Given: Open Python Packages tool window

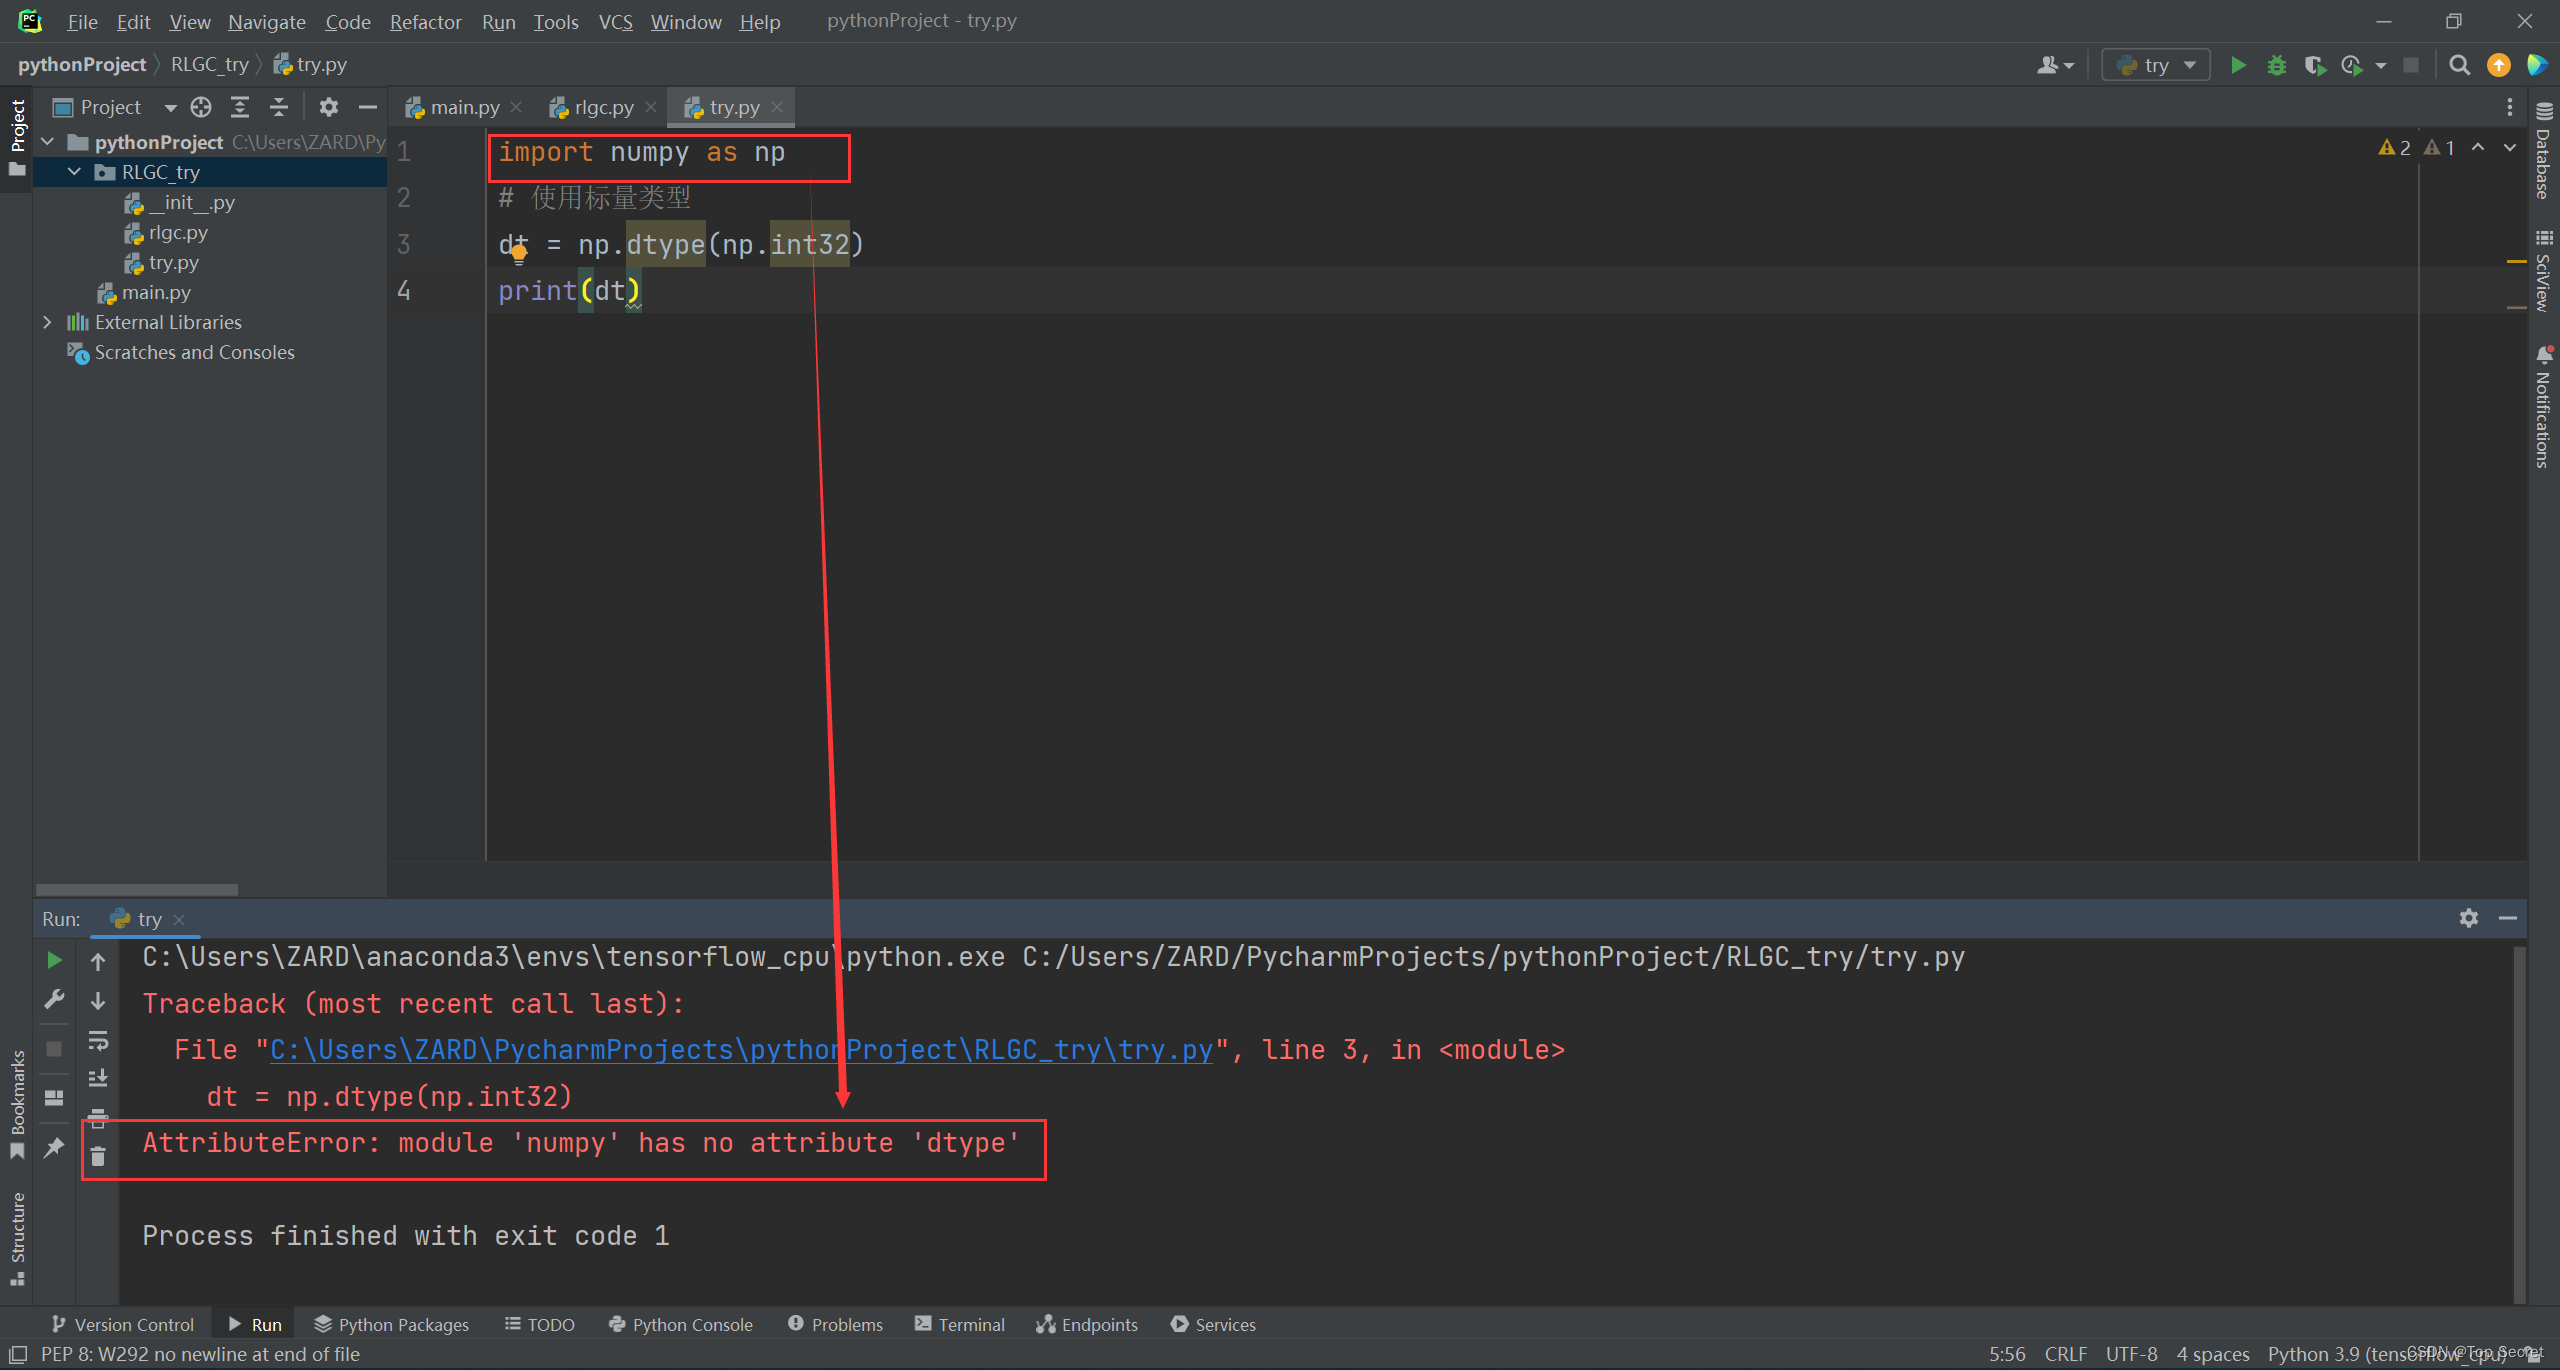Looking at the screenshot, I should pyautogui.click(x=391, y=1324).
